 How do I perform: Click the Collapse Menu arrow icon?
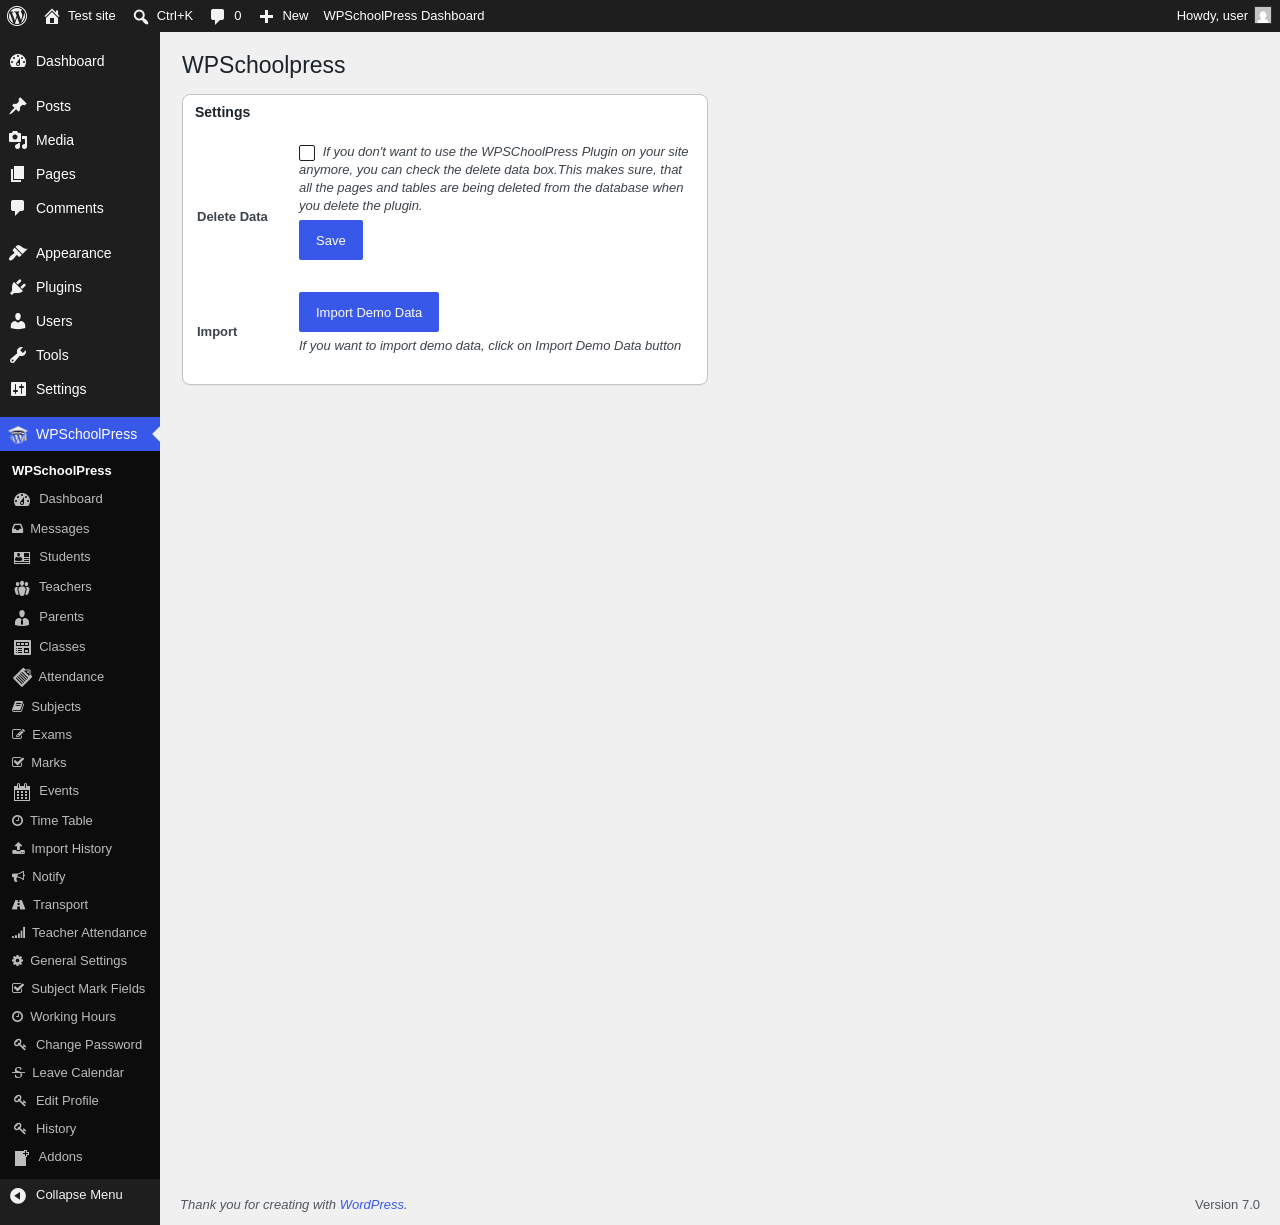(18, 1195)
